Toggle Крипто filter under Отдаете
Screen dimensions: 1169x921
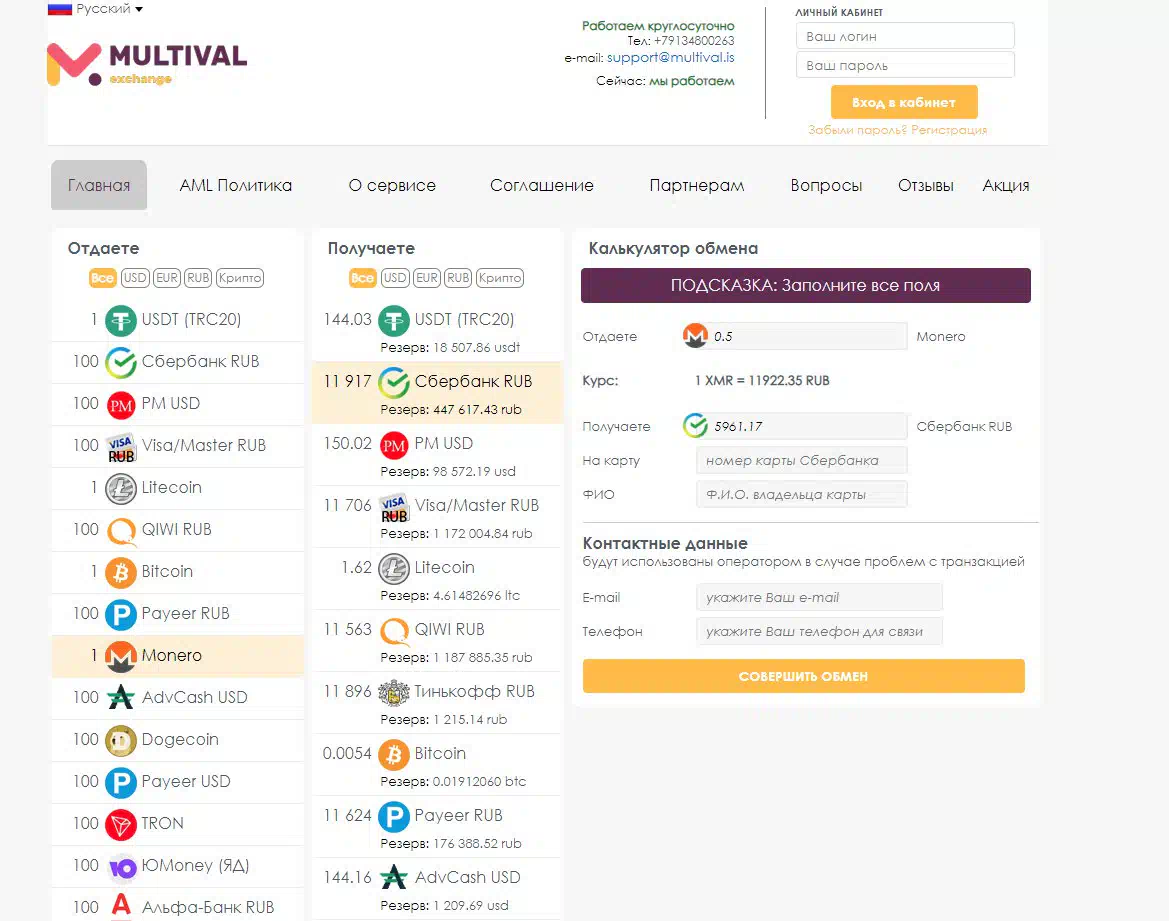(x=240, y=278)
